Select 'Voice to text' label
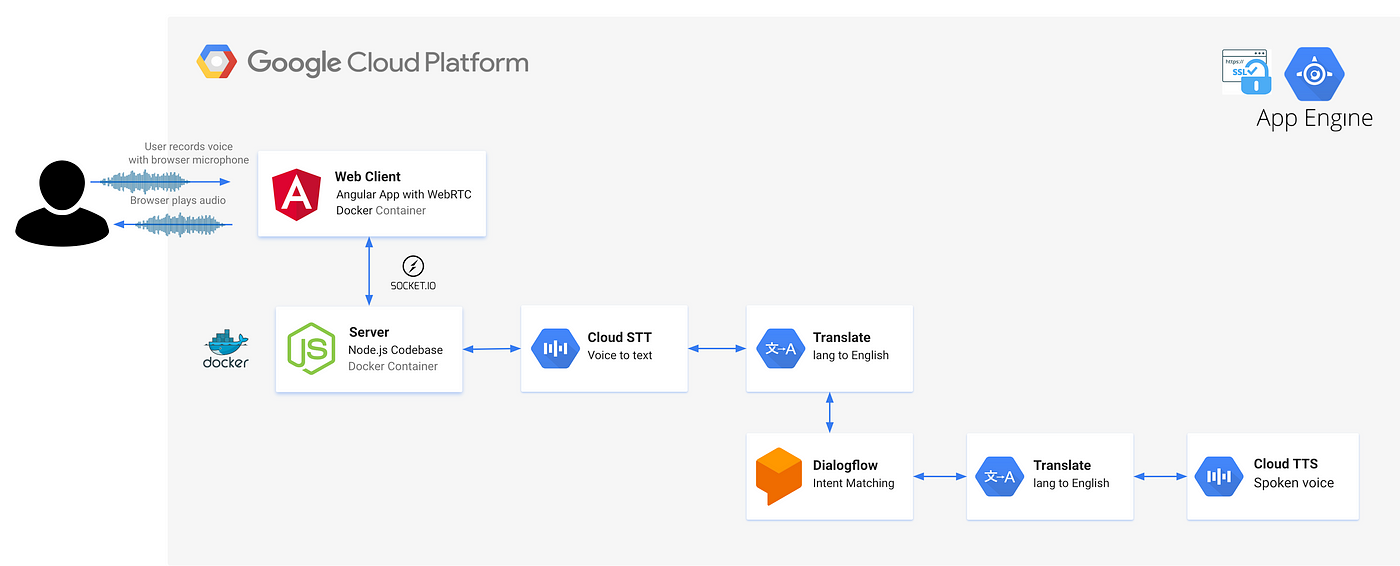 point(620,355)
